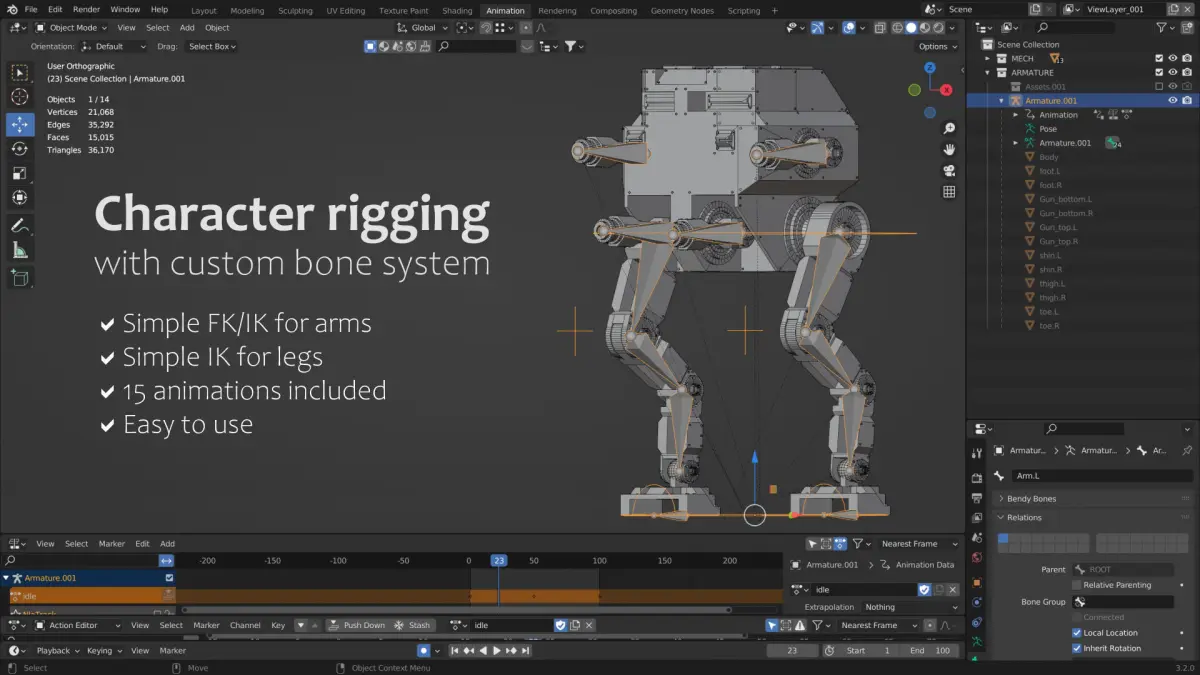
Task: Hide MECH collection with eye icon
Action: 1173,58
